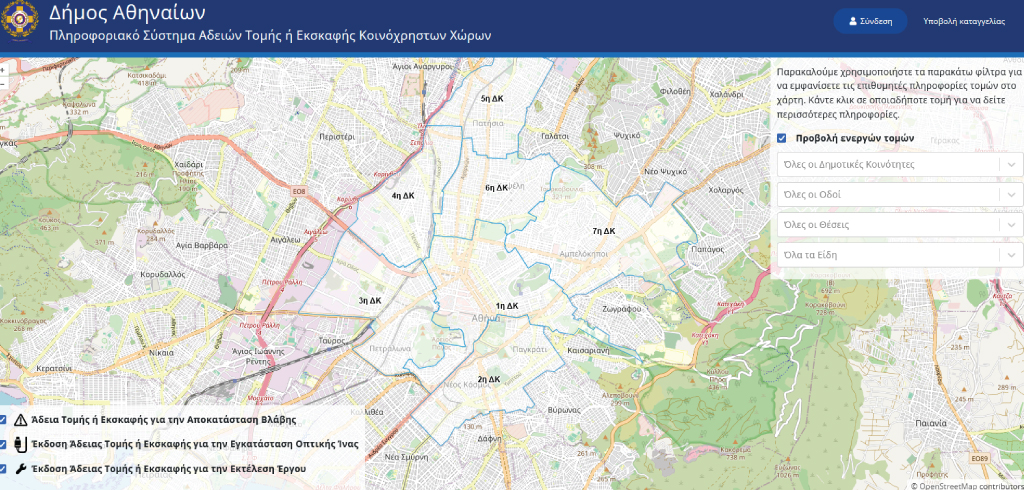Screen dimensions: 1024x490
Task: Uncheck Προβολή ενεργών τομών checkbox
Action: [782, 138]
